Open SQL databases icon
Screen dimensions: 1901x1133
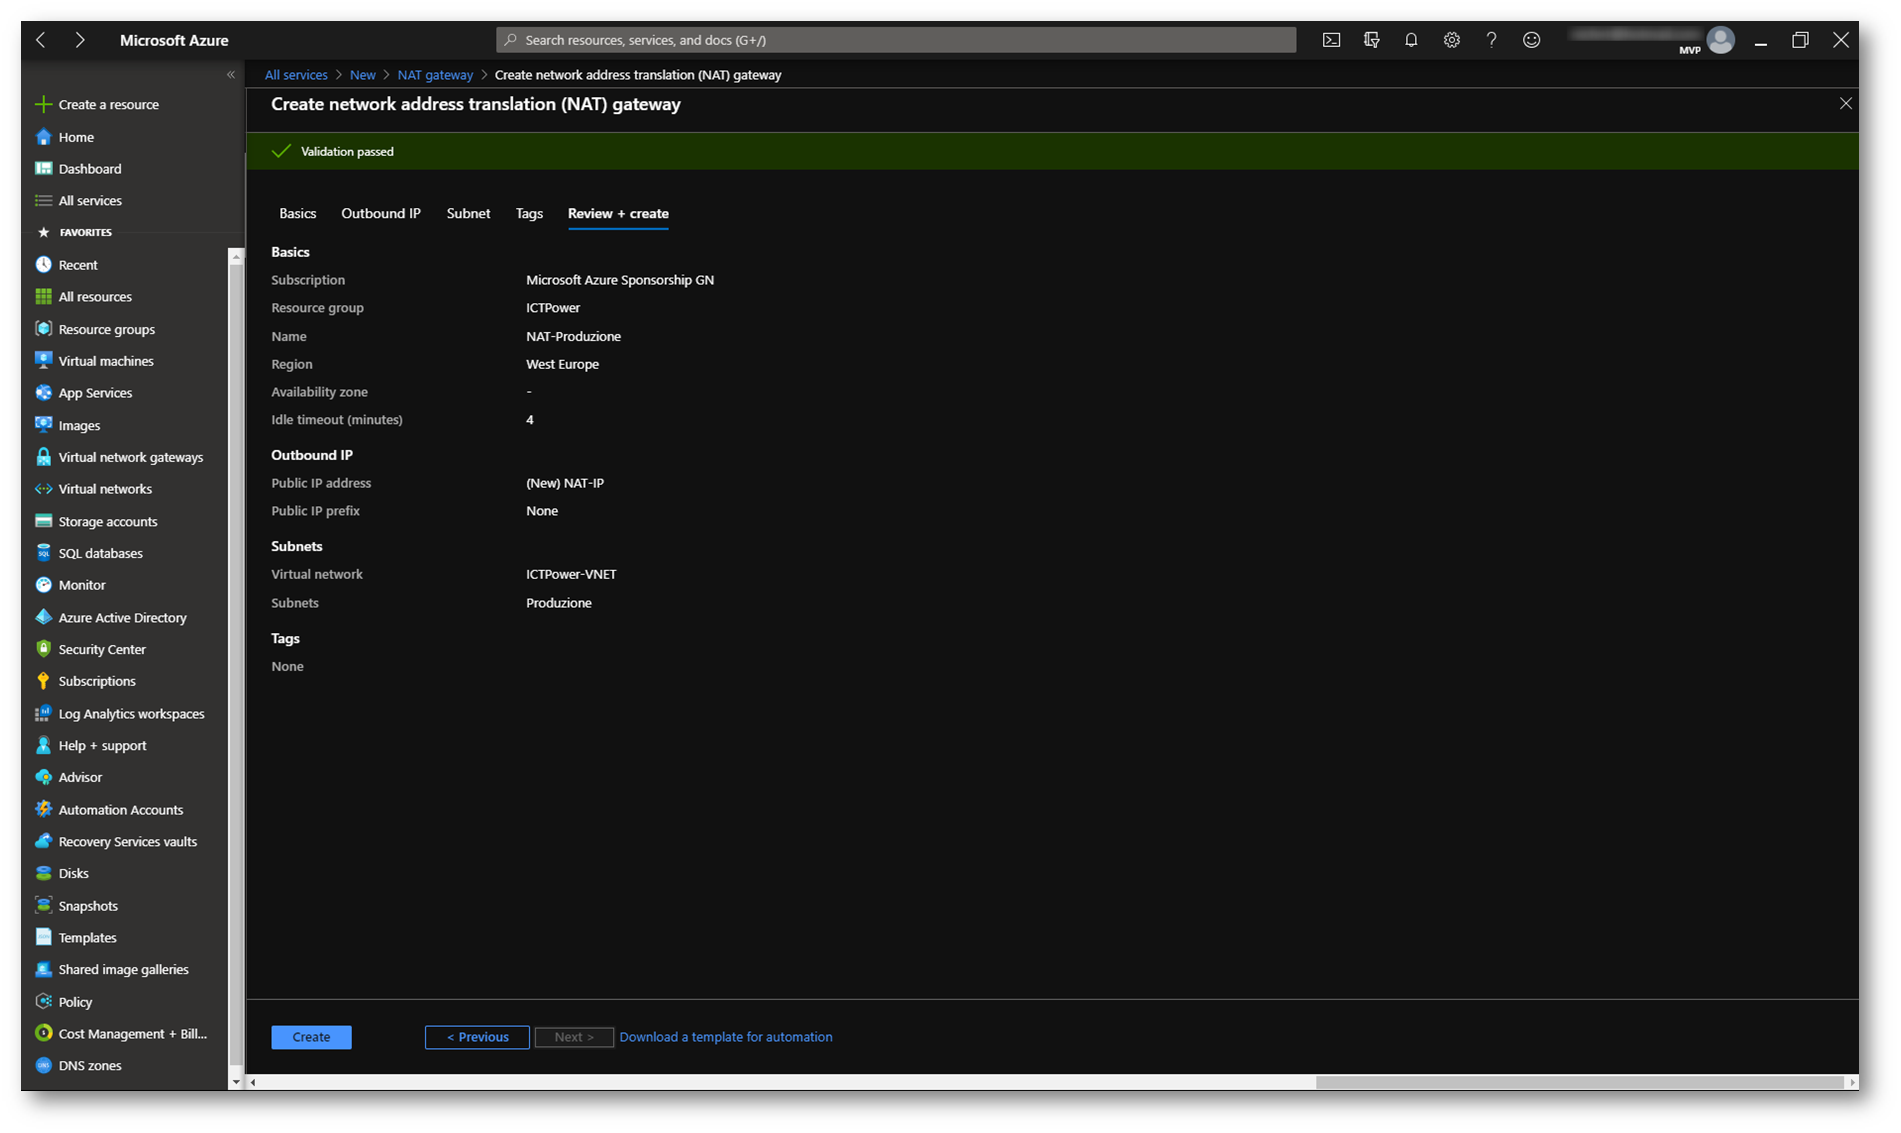point(43,553)
